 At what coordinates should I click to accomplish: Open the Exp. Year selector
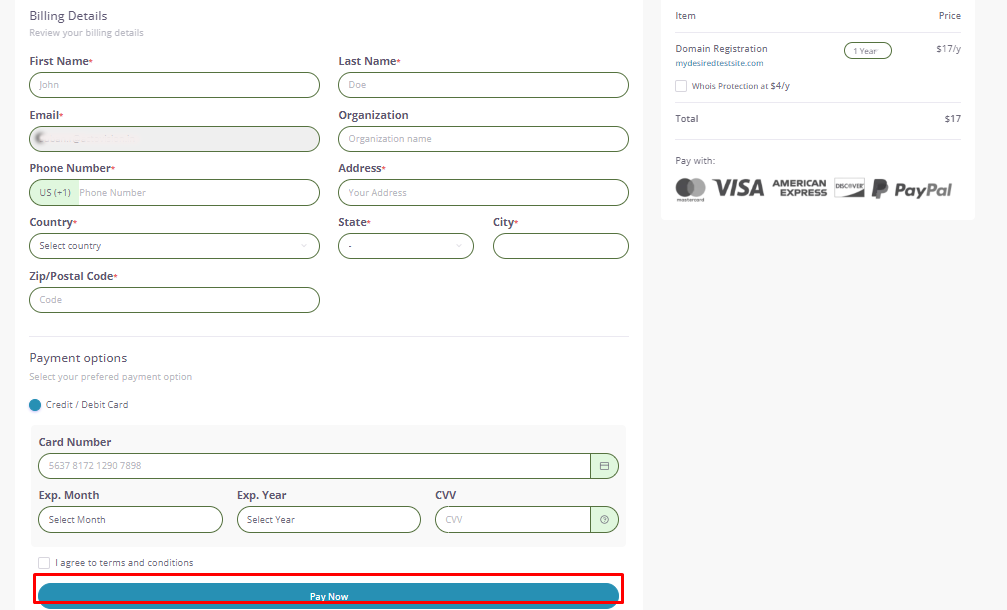click(328, 520)
